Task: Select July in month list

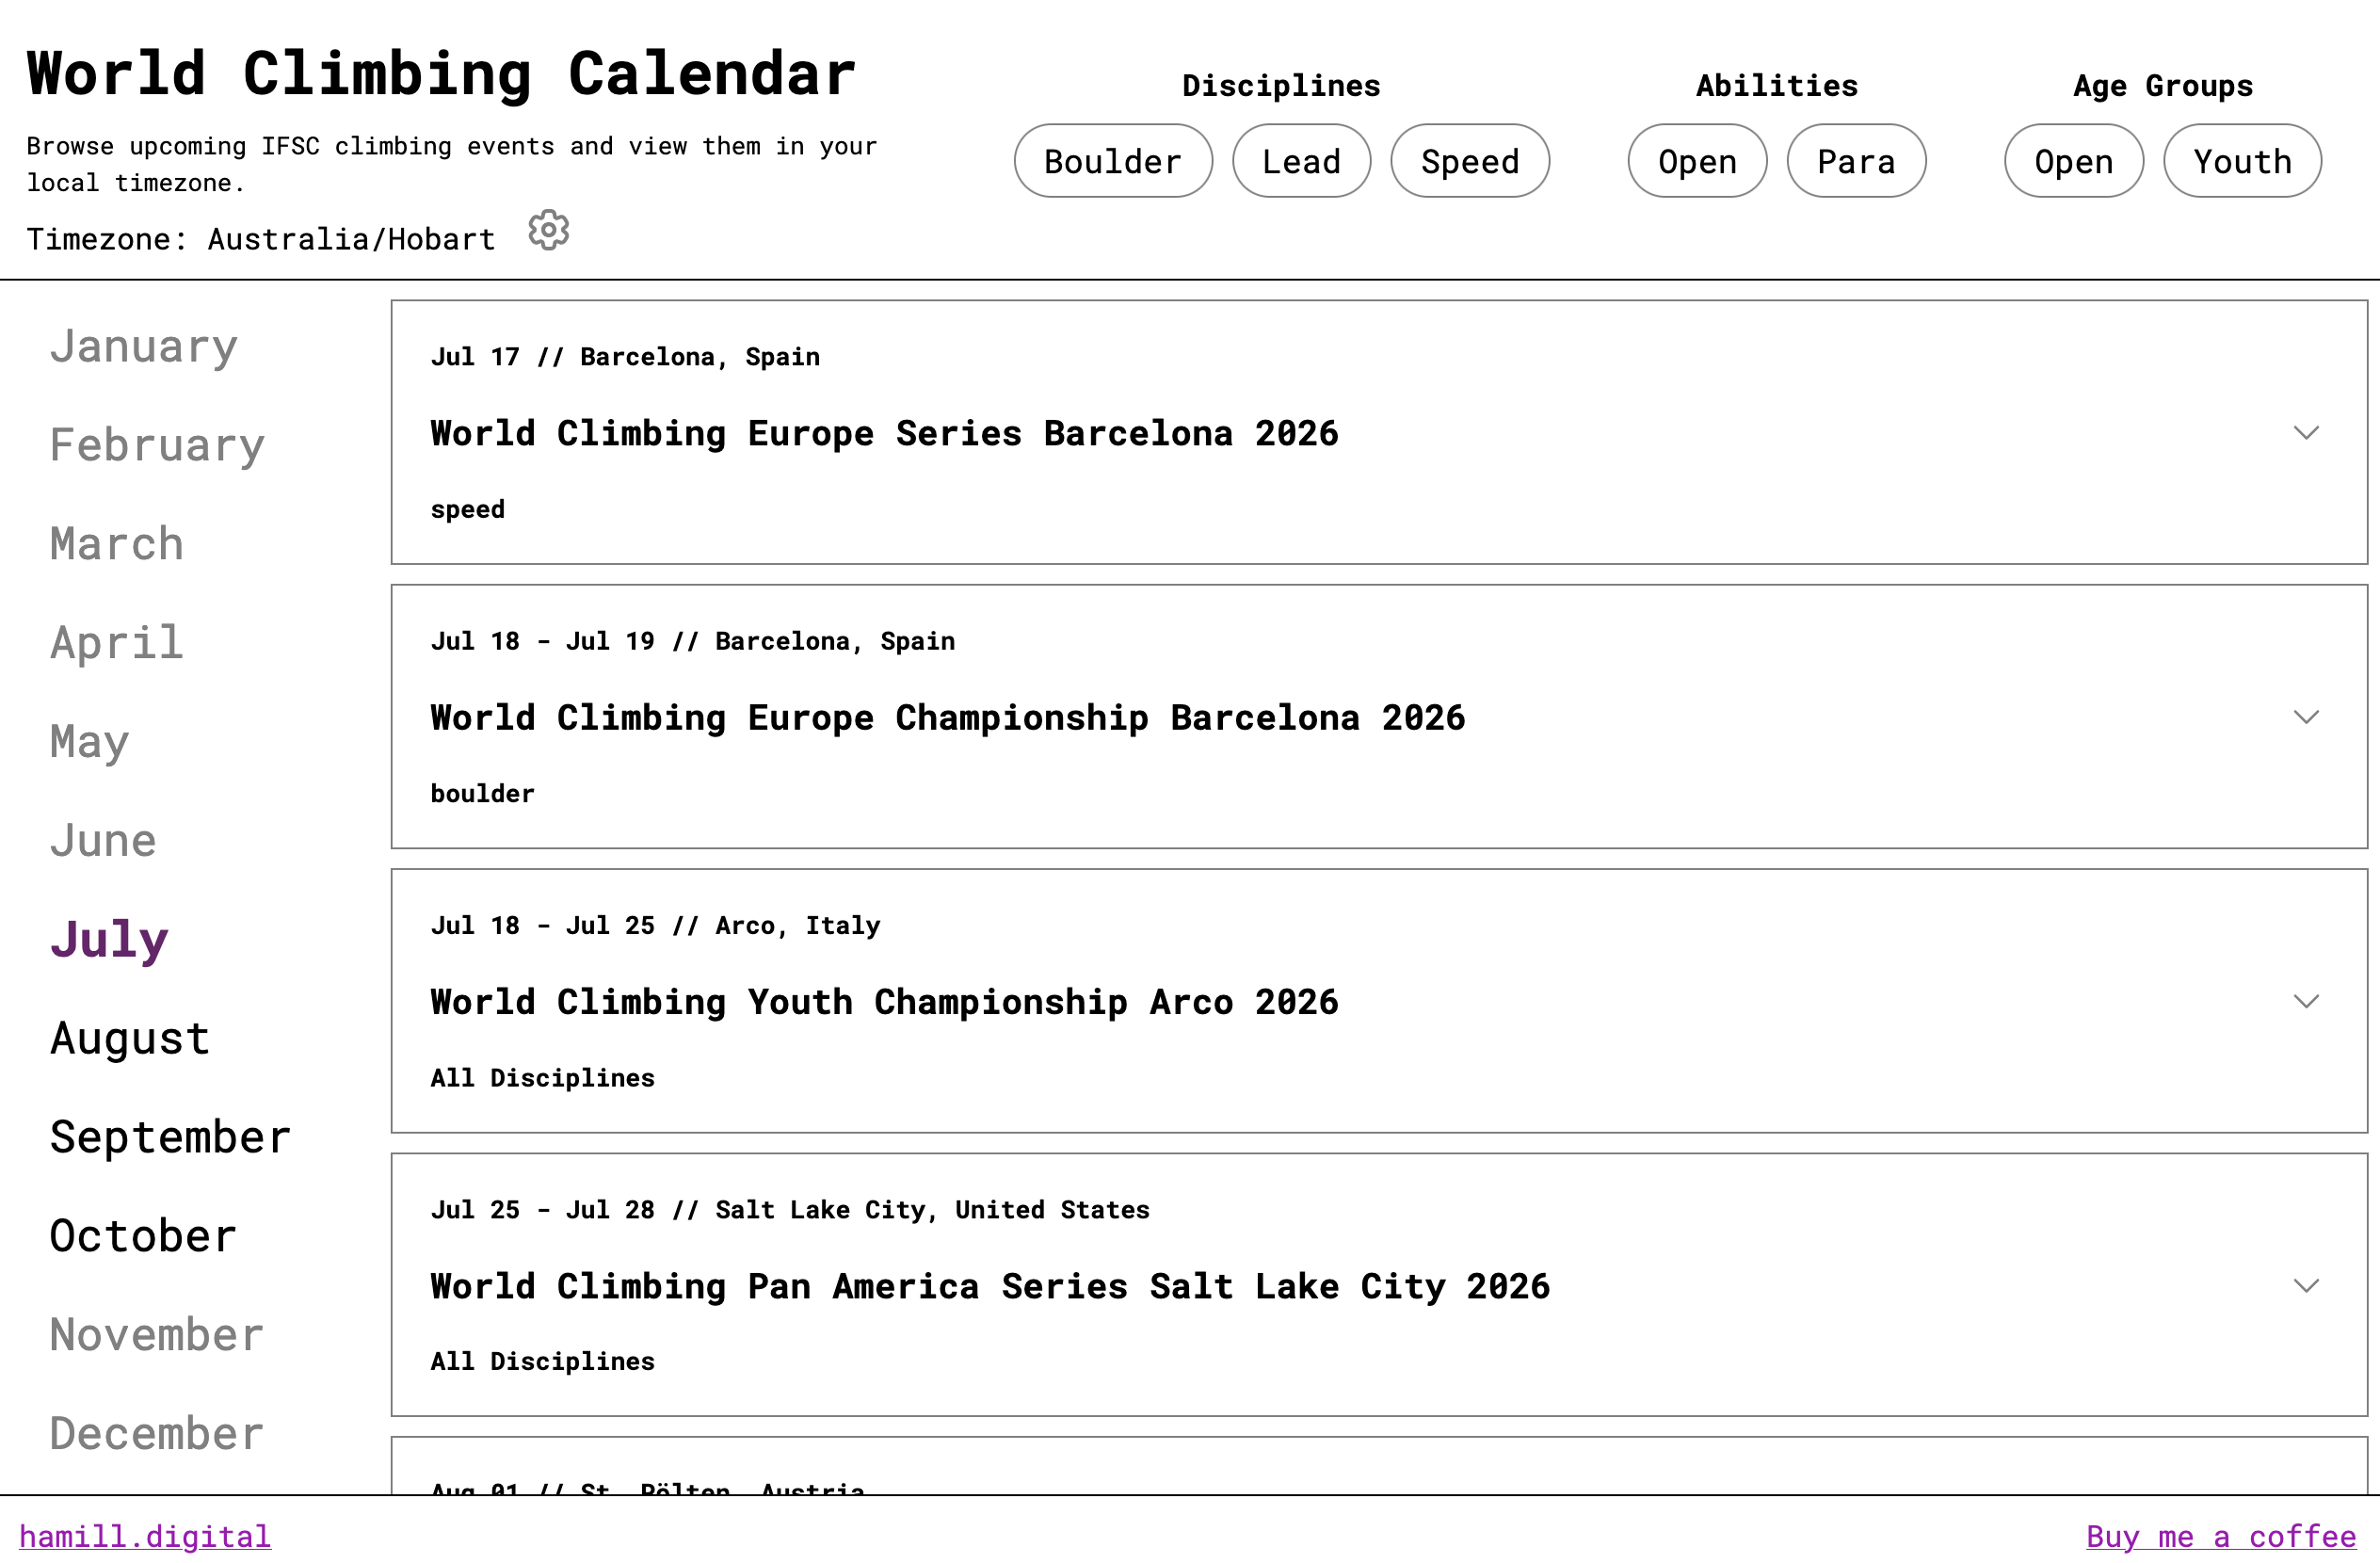Action: click(109, 940)
